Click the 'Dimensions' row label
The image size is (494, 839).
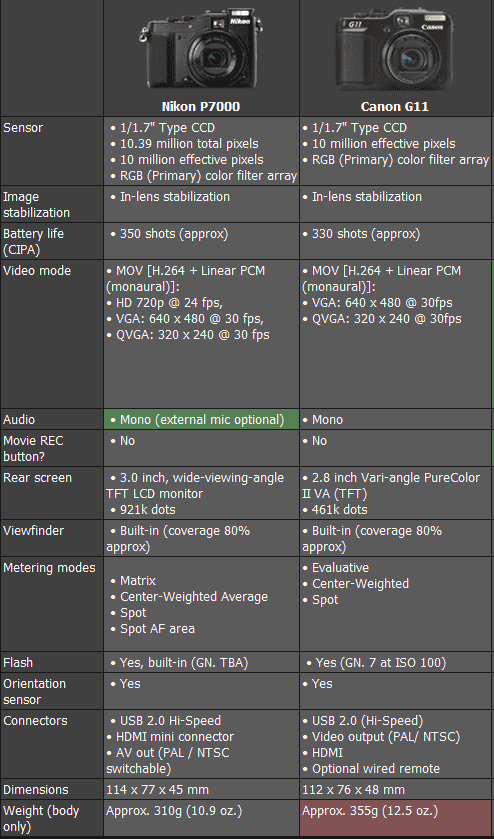point(36,789)
